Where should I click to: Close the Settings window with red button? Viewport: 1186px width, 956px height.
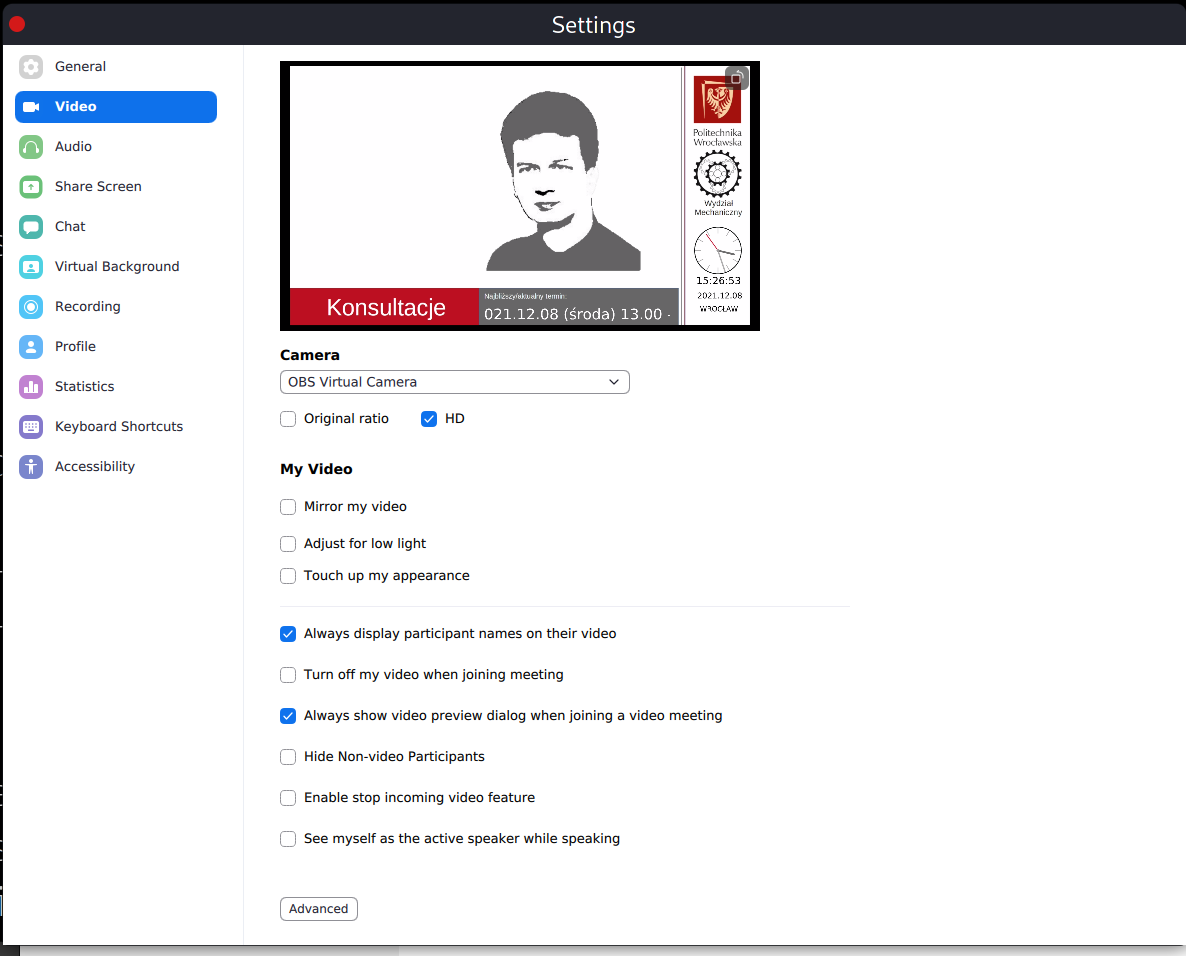pos(17,24)
